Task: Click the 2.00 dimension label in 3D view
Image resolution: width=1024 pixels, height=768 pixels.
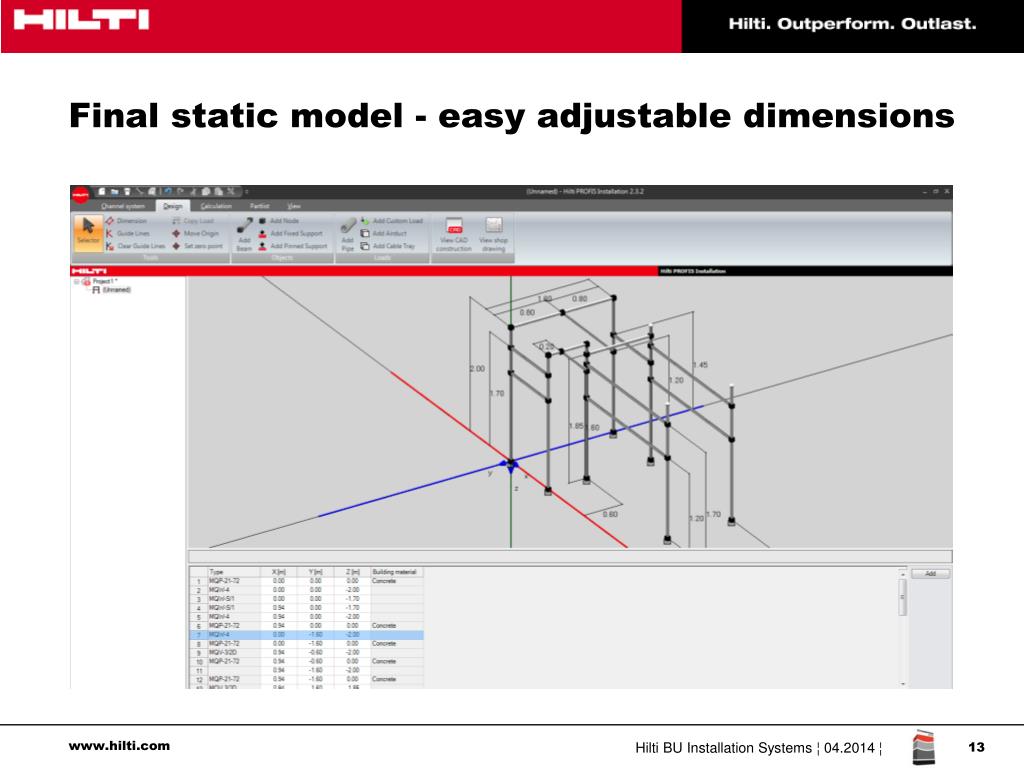Action: coord(477,369)
